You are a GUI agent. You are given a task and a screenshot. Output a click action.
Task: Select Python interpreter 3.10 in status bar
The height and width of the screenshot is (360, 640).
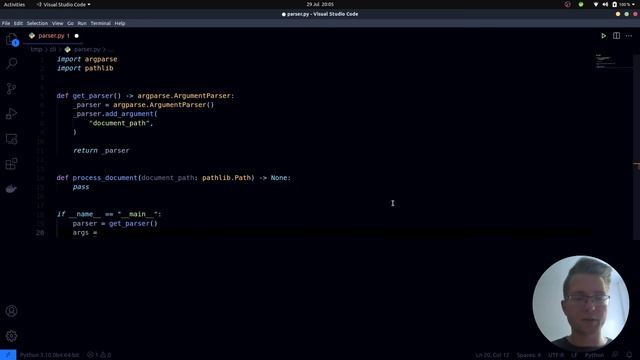[x=49, y=355]
